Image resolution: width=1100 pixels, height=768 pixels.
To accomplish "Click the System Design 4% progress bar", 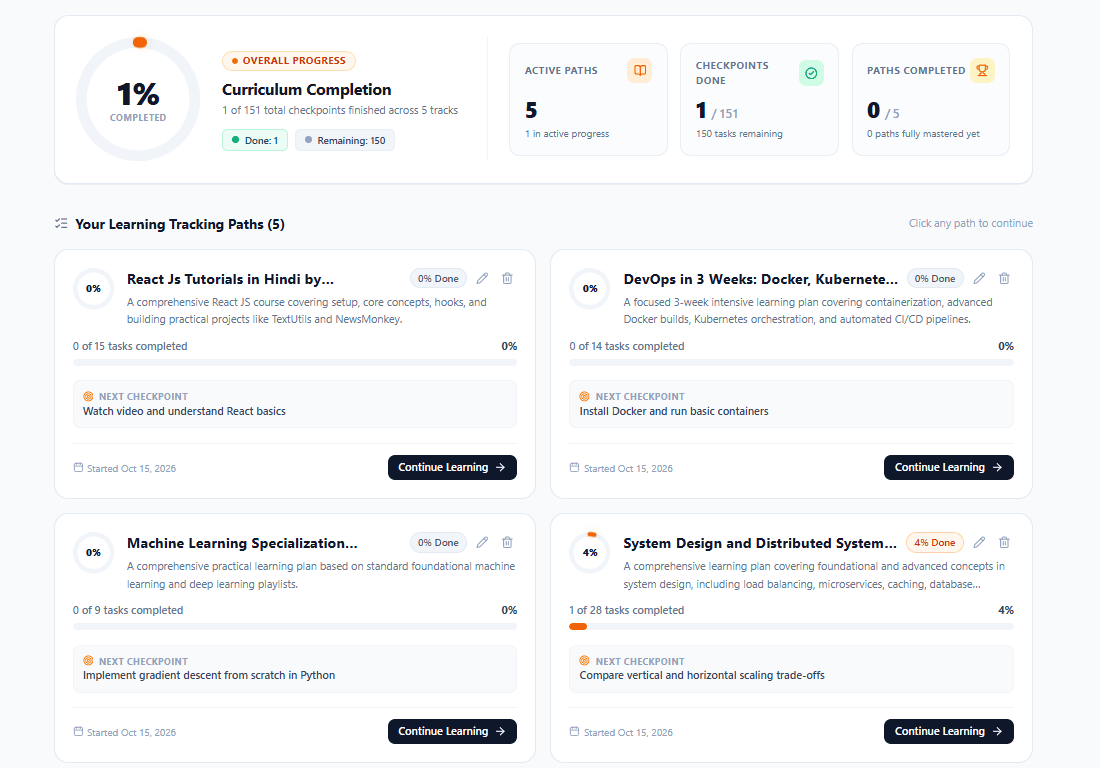I will 791,626.
